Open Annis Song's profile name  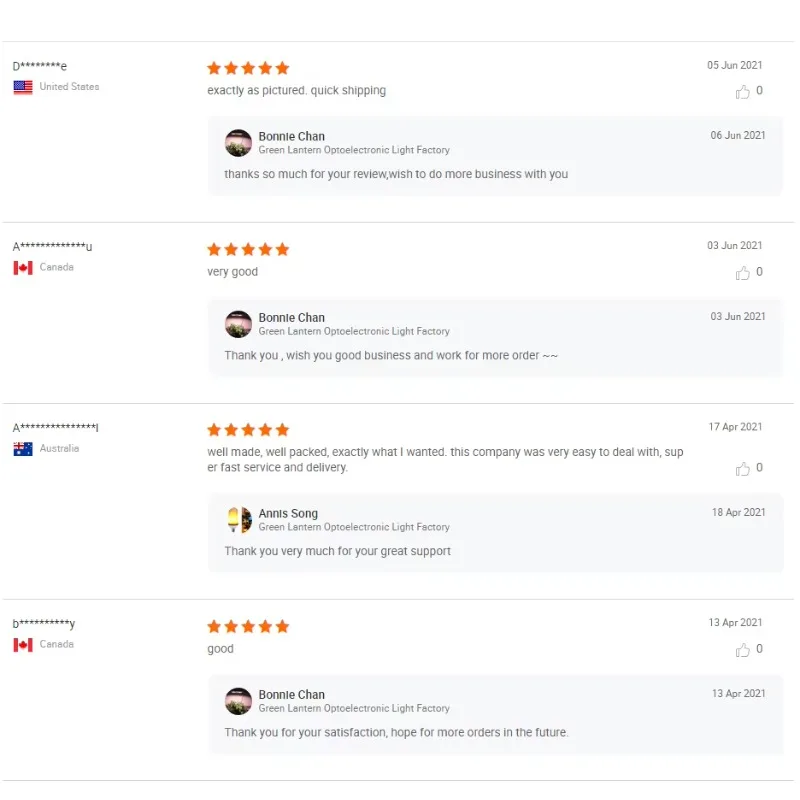pyautogui.click(x=288, y=514)
